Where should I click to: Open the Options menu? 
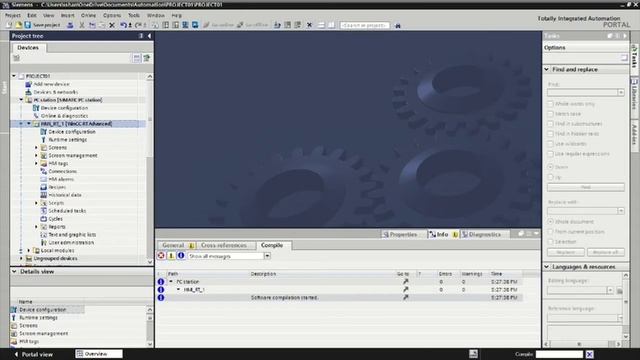click(x=112, y=15)
